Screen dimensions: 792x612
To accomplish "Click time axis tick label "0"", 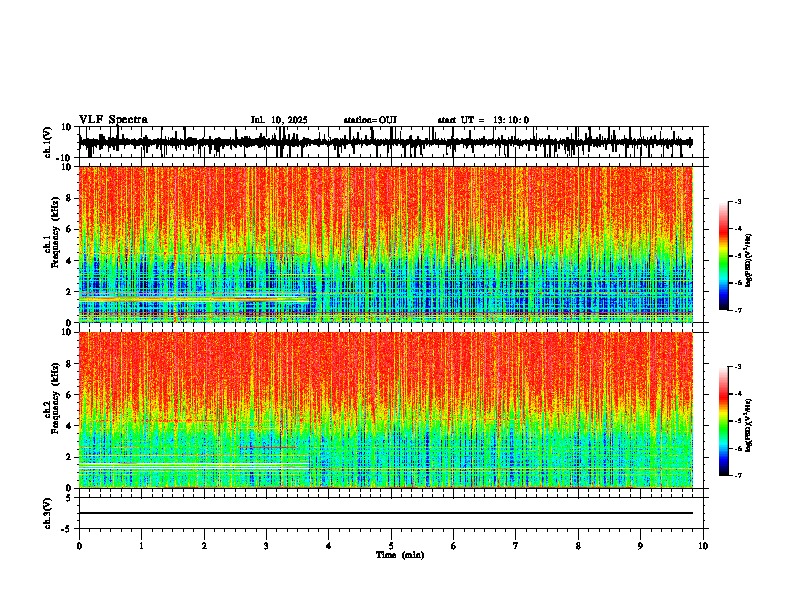I will (79, 546).
